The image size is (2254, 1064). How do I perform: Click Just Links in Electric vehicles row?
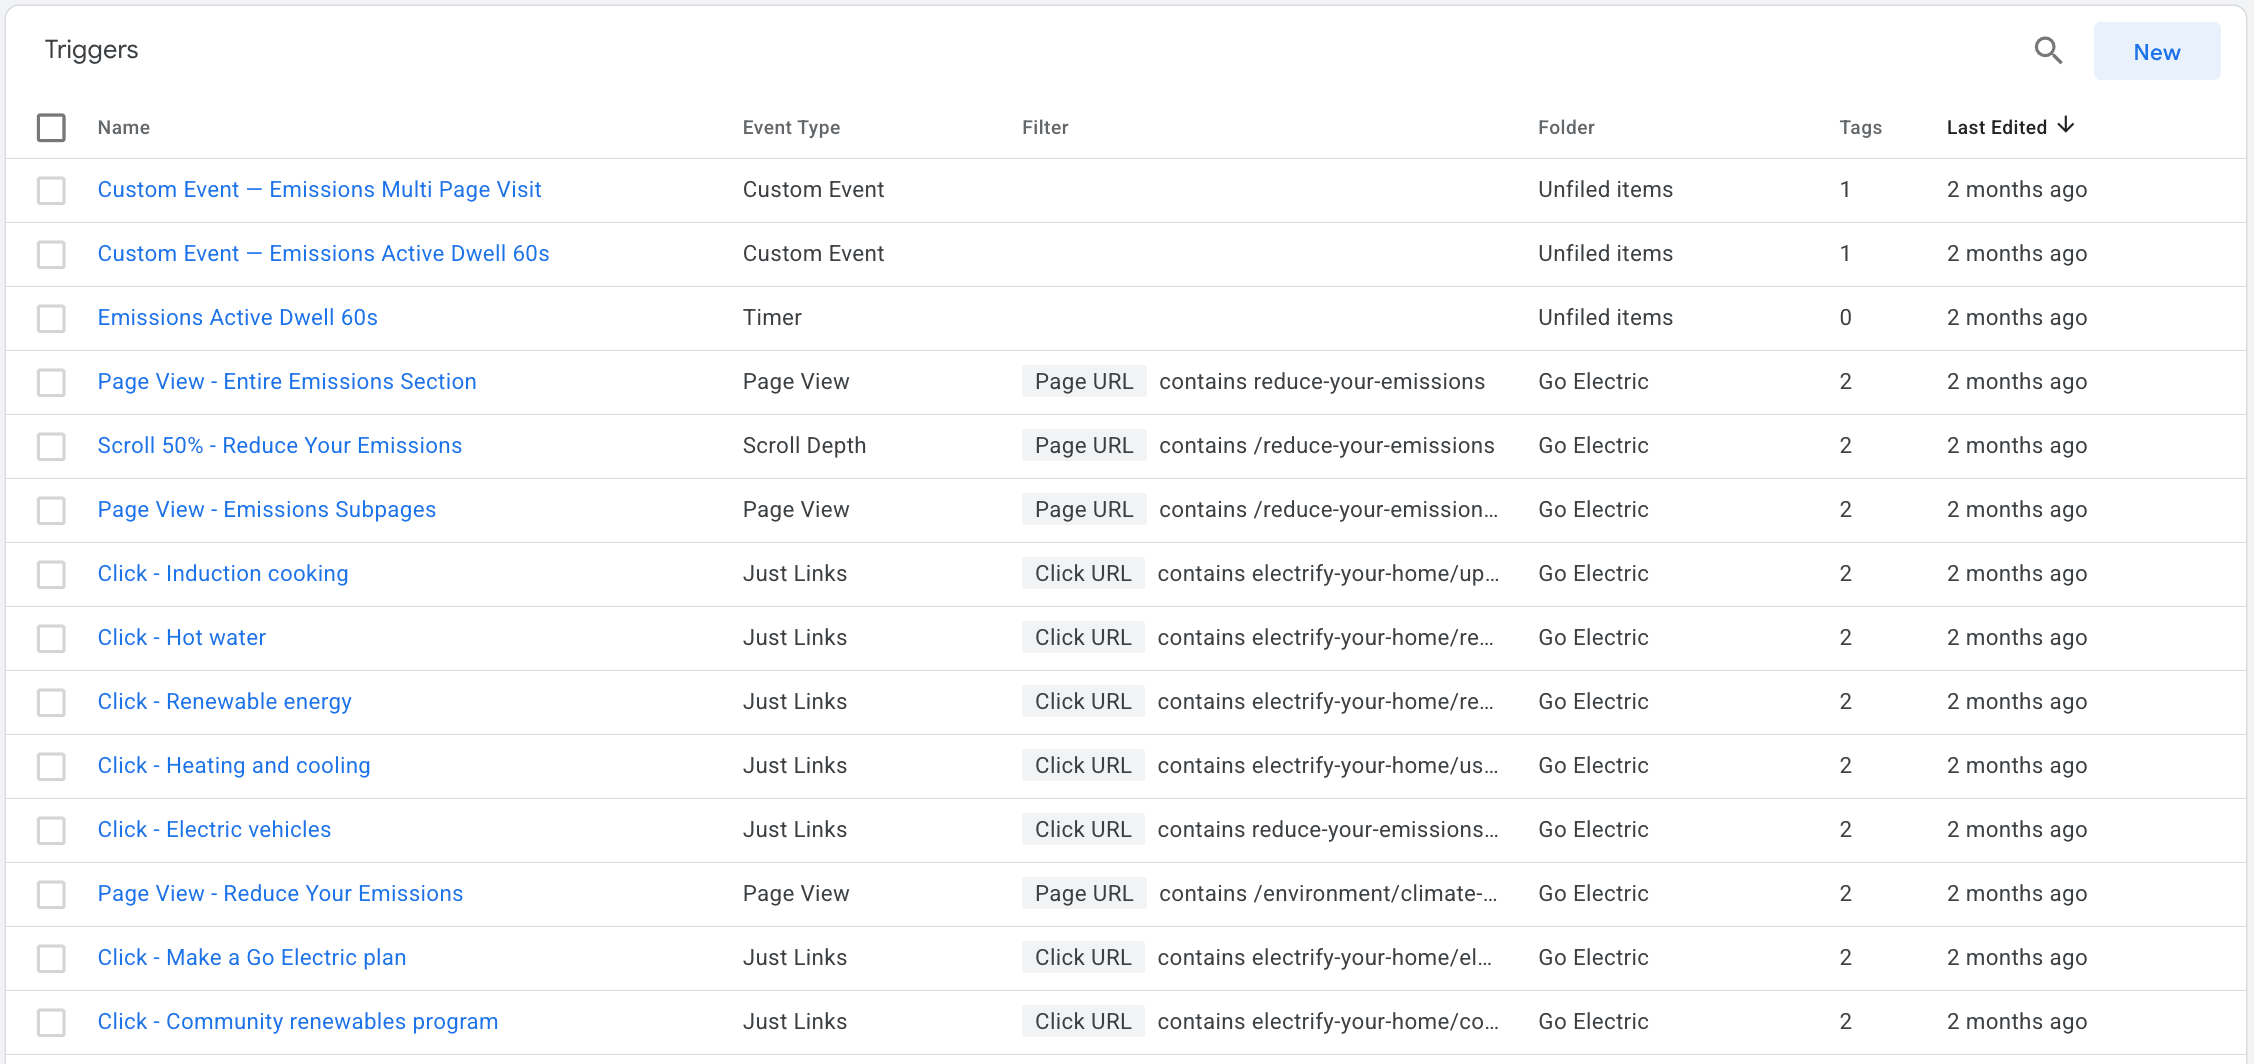794,829
